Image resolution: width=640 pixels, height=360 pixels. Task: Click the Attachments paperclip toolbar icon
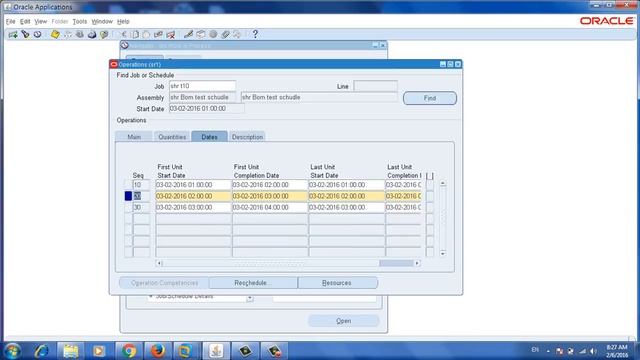[x=225, y=35]
